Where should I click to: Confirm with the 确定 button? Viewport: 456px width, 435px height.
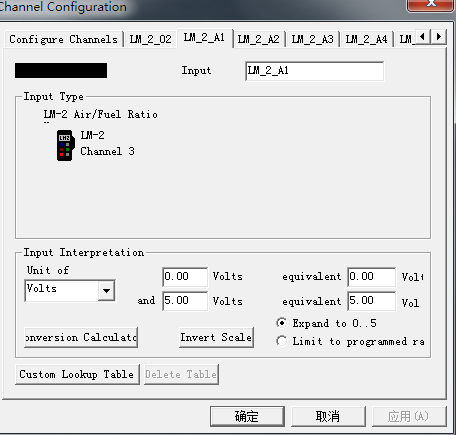[247, 416]
